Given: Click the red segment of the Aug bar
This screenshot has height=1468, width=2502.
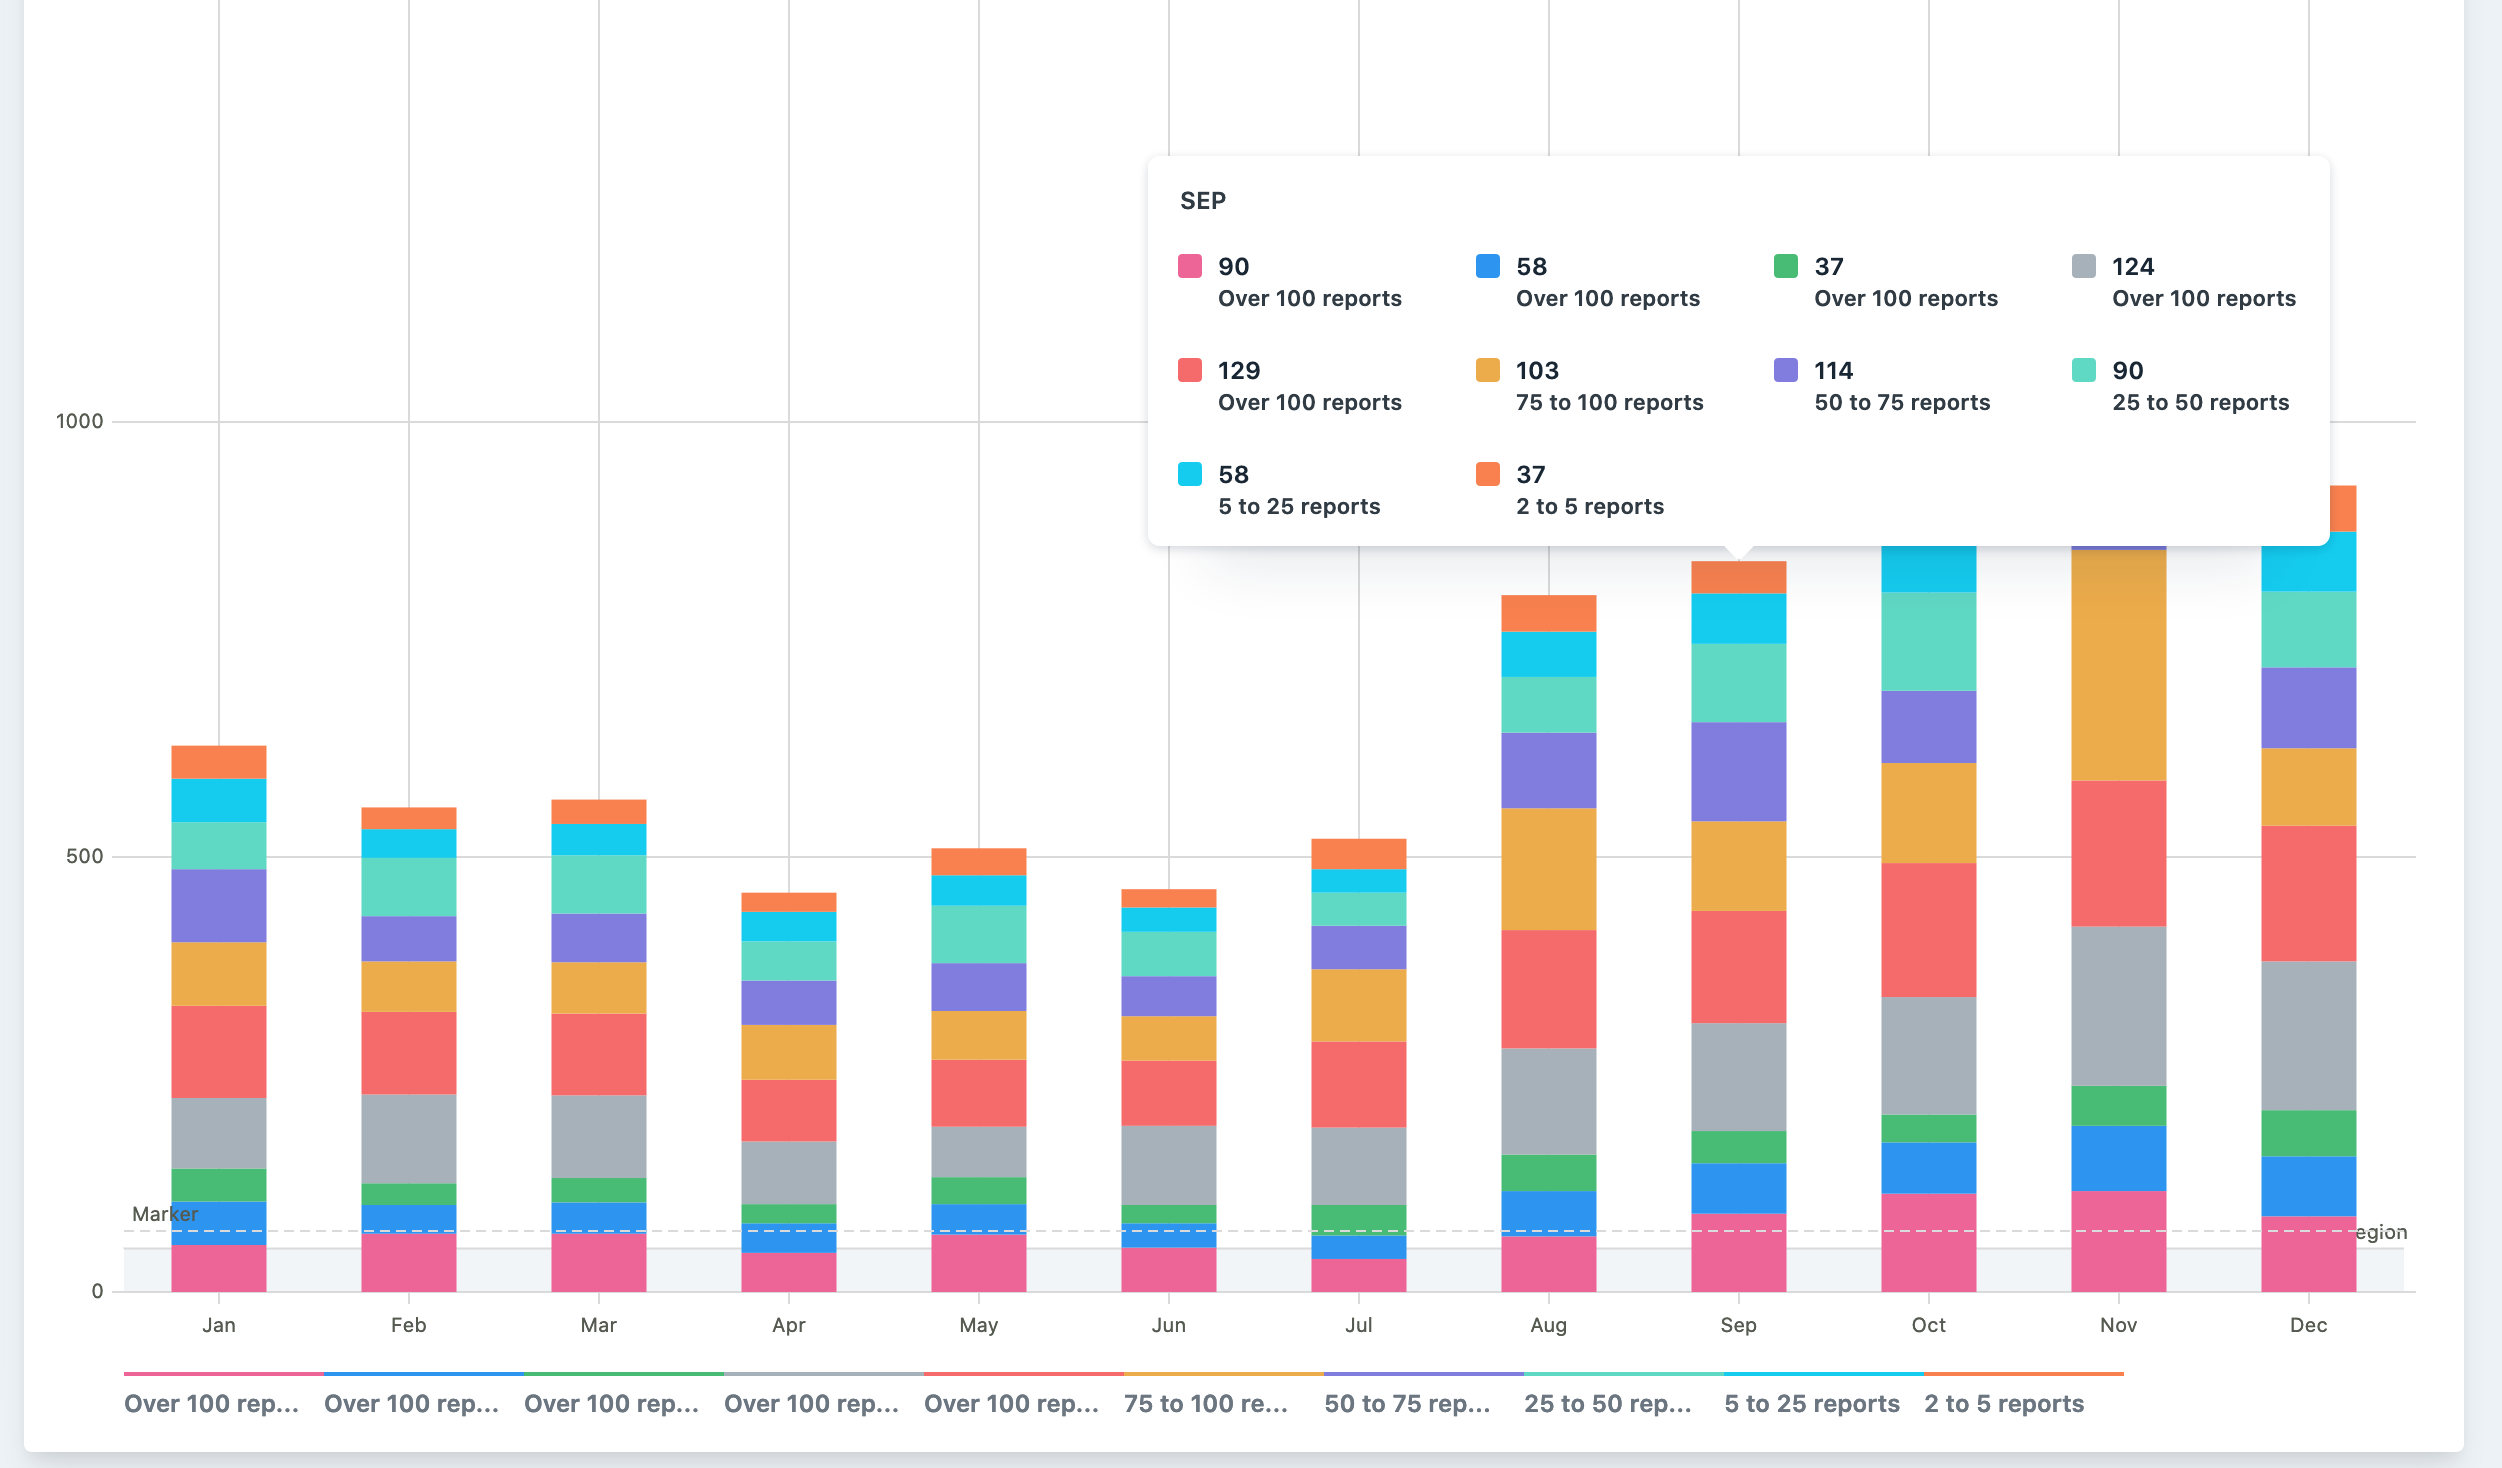Looking at the screenshot, I should [x=1548, y=988].
